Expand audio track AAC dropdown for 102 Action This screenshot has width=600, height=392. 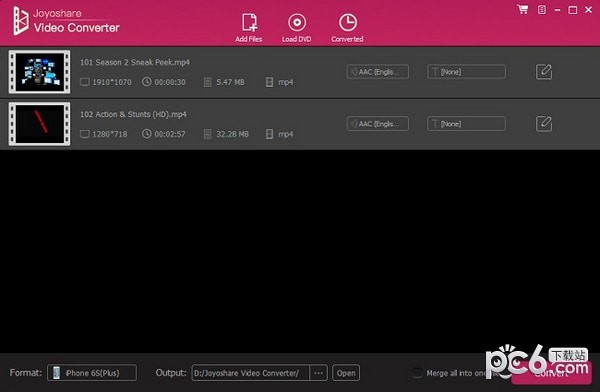378,124
